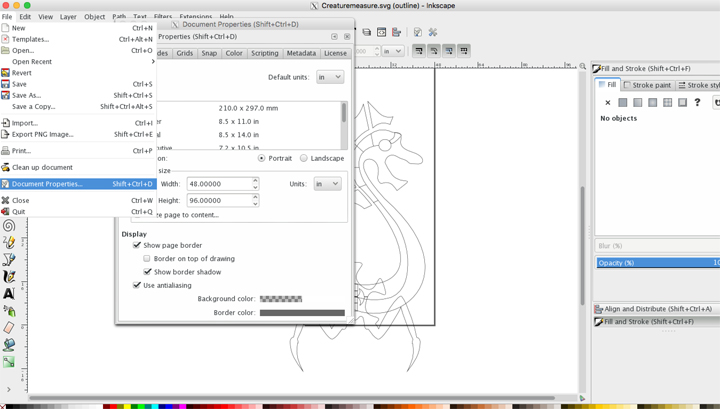Screen dimensions: 720x409
Task: Open Align and Distribute panel header
Action: click(x=657, y=309)
